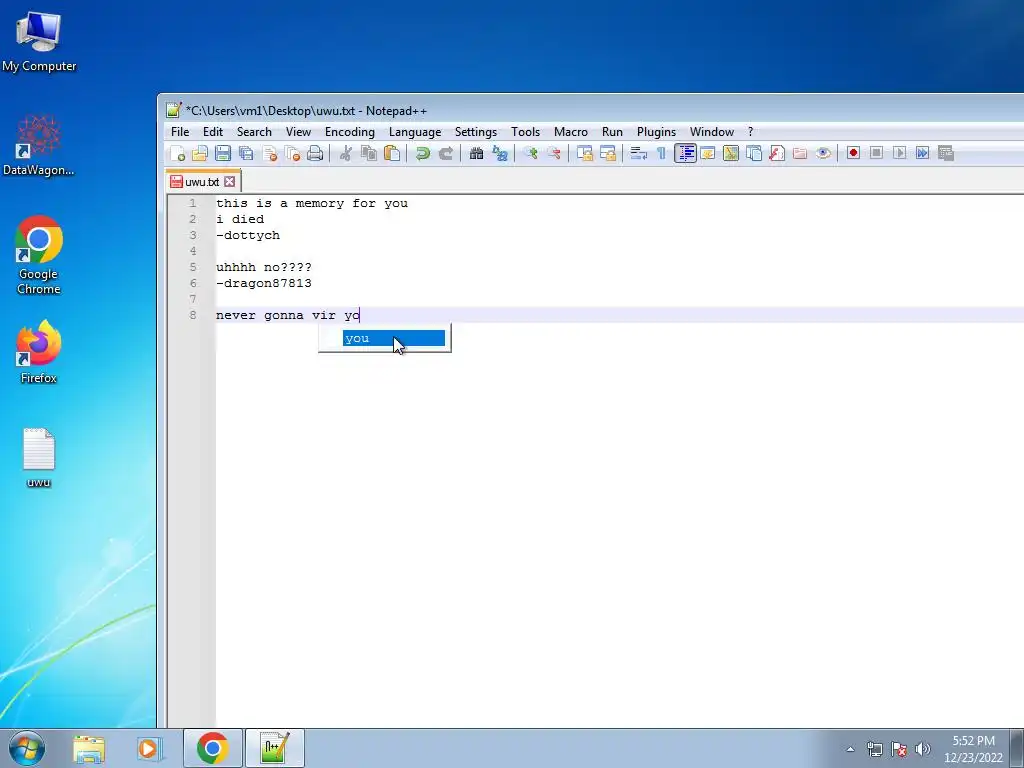Click the Close document toolbar icon

(269, 153)
